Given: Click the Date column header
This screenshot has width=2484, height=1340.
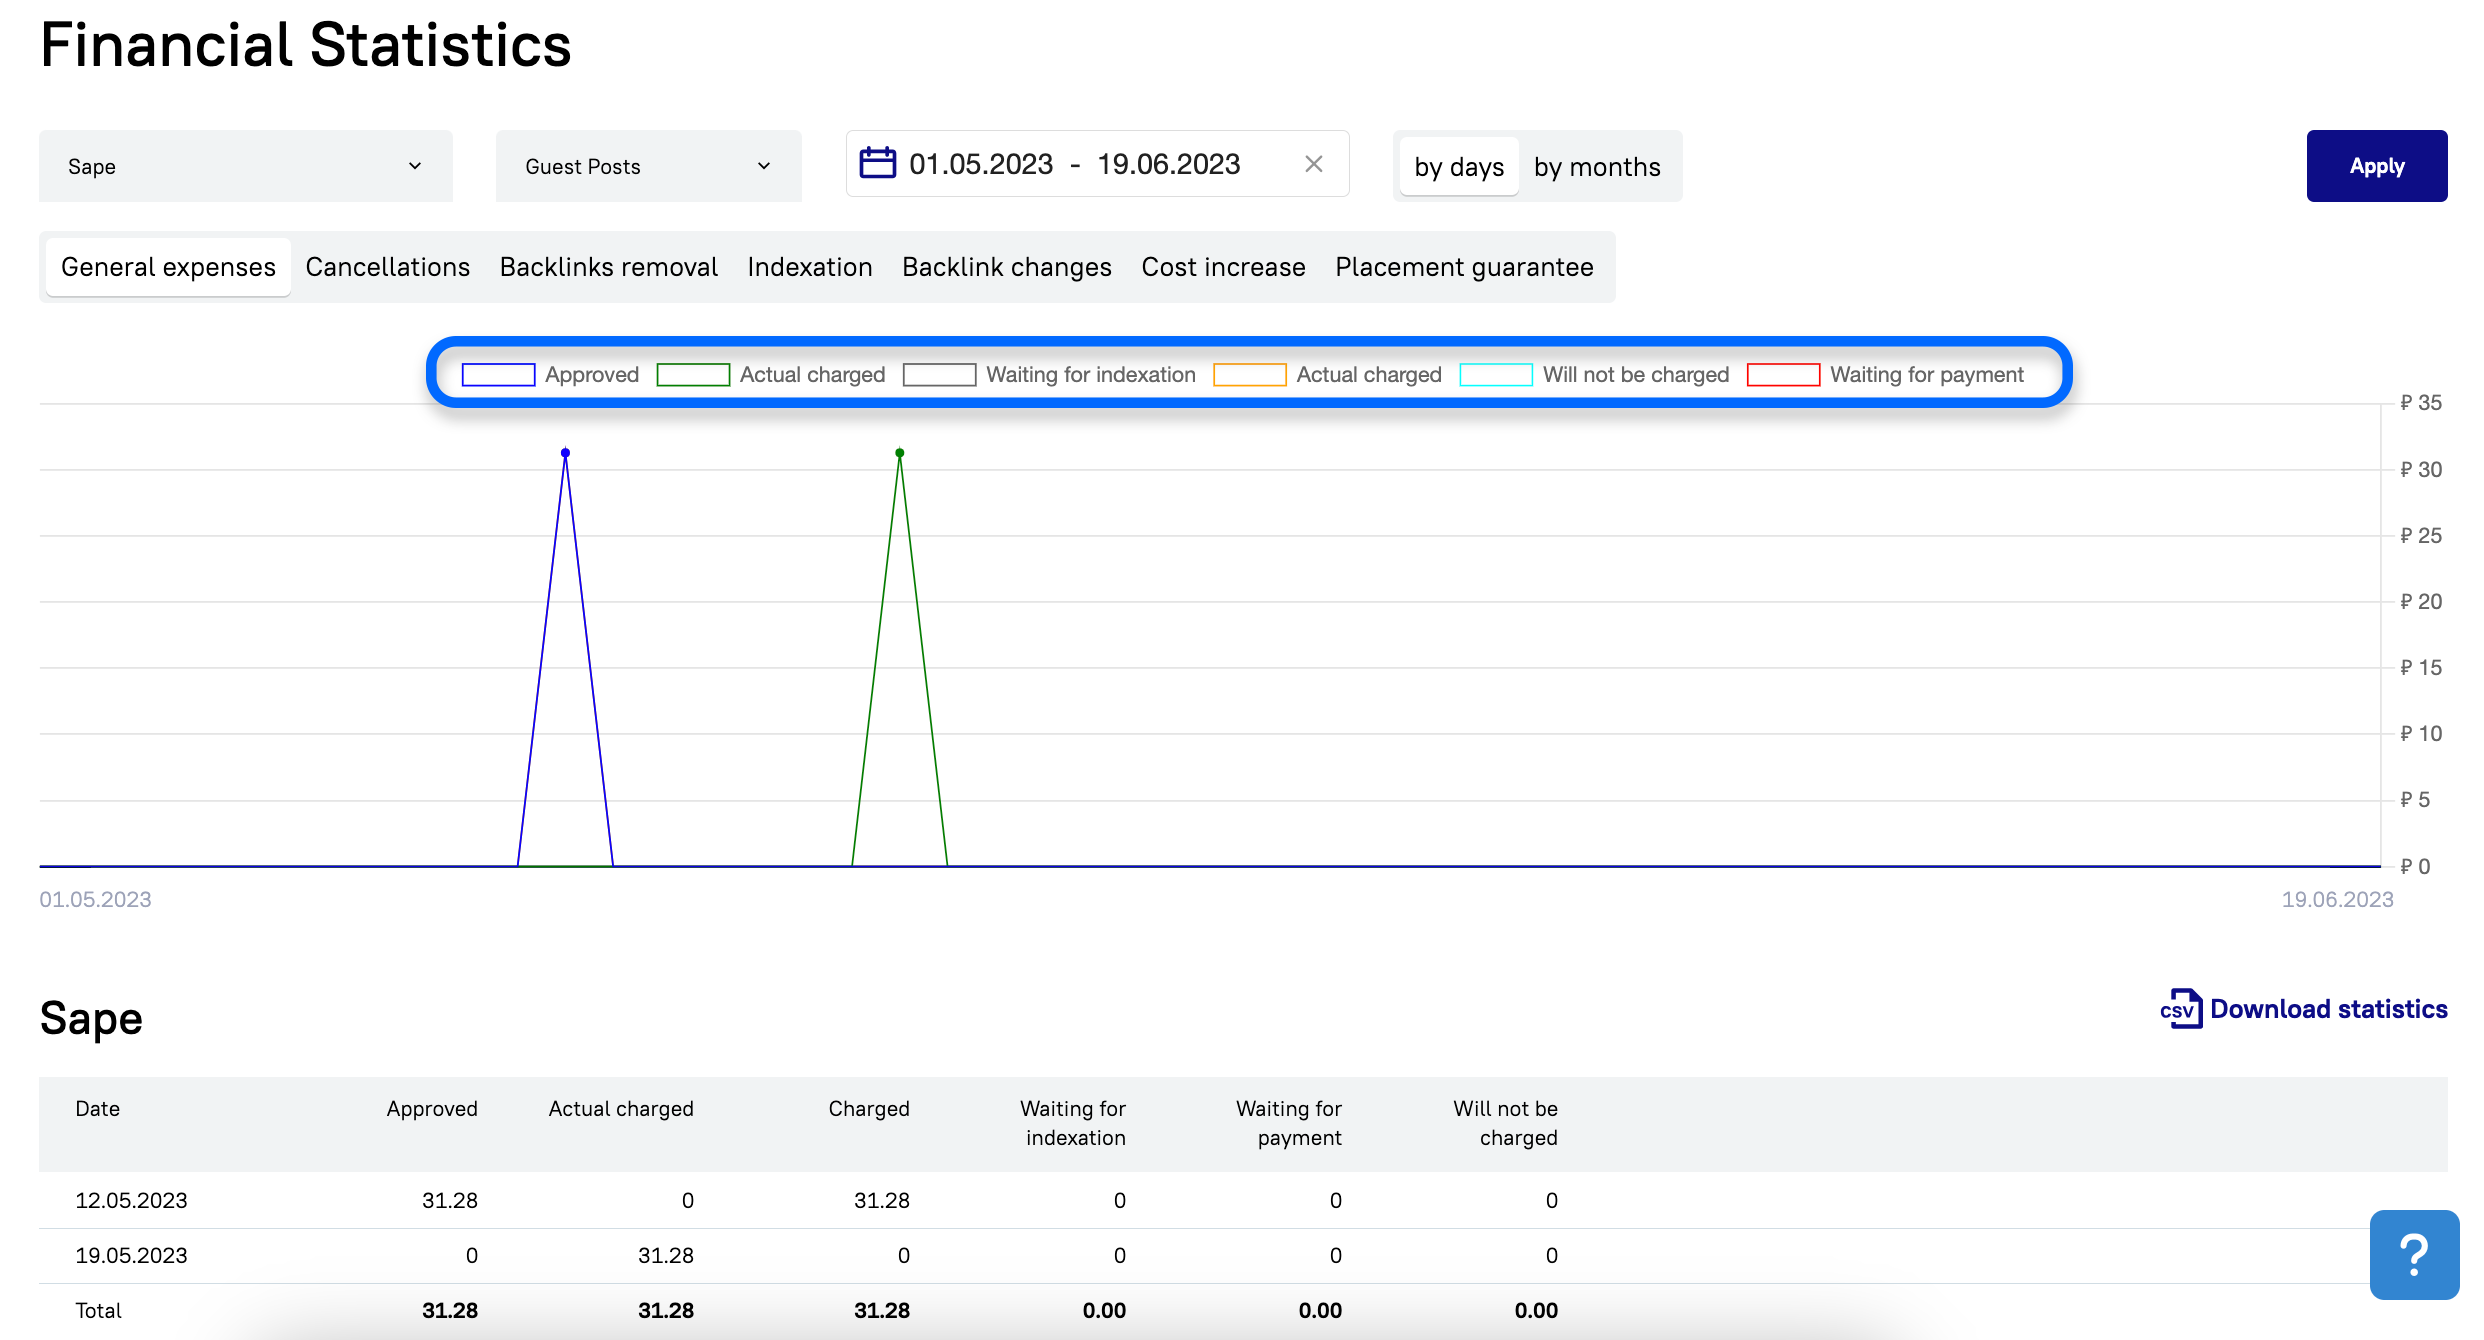Looking at the screenshot, I should (x=98, y=1109).
